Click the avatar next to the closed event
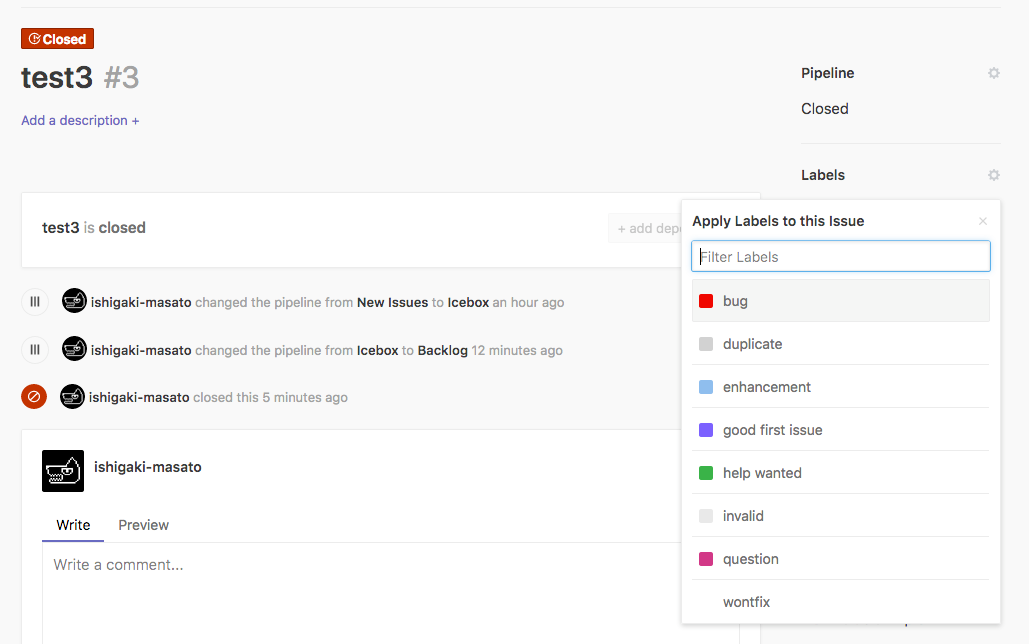Screen dimensions: 1029x644 [x=73, y=396]
